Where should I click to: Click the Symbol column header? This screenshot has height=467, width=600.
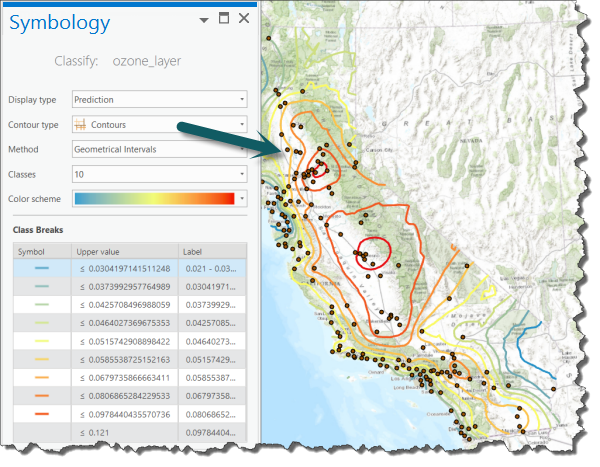point(38,251)
